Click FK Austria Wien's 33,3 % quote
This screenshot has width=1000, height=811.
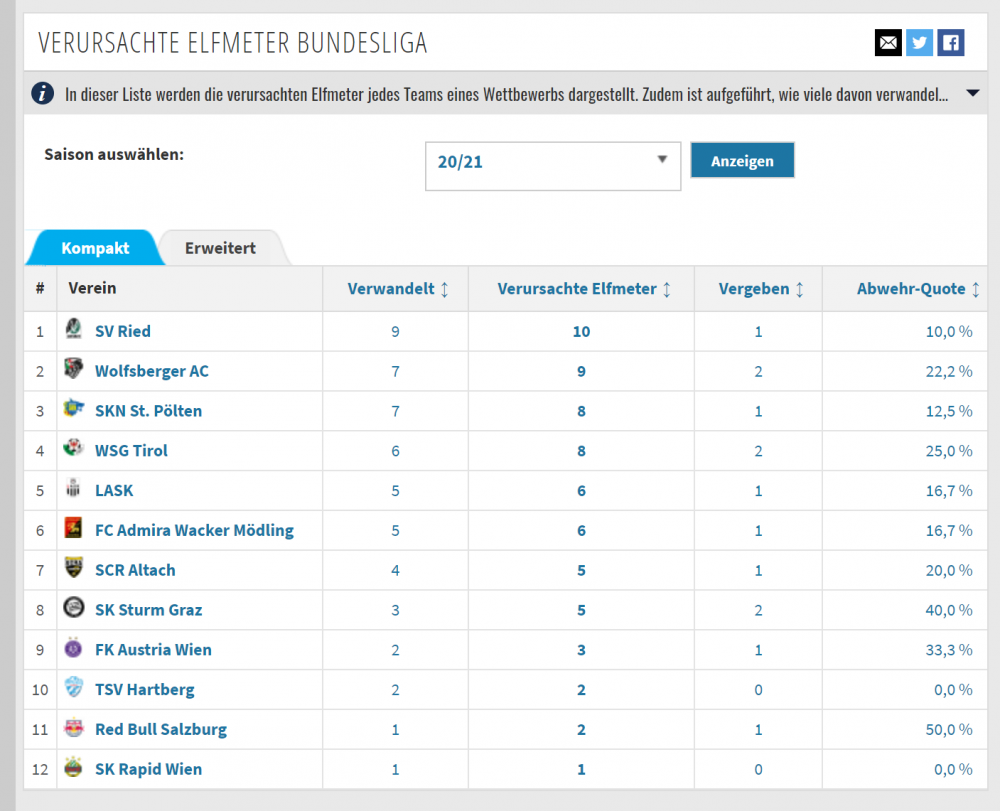pos(949,650)
